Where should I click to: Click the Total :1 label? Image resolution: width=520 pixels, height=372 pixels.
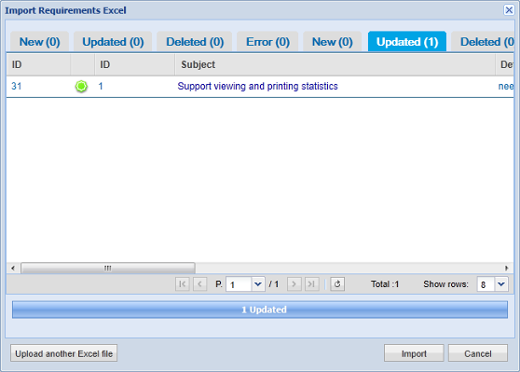tap(385, 284)
